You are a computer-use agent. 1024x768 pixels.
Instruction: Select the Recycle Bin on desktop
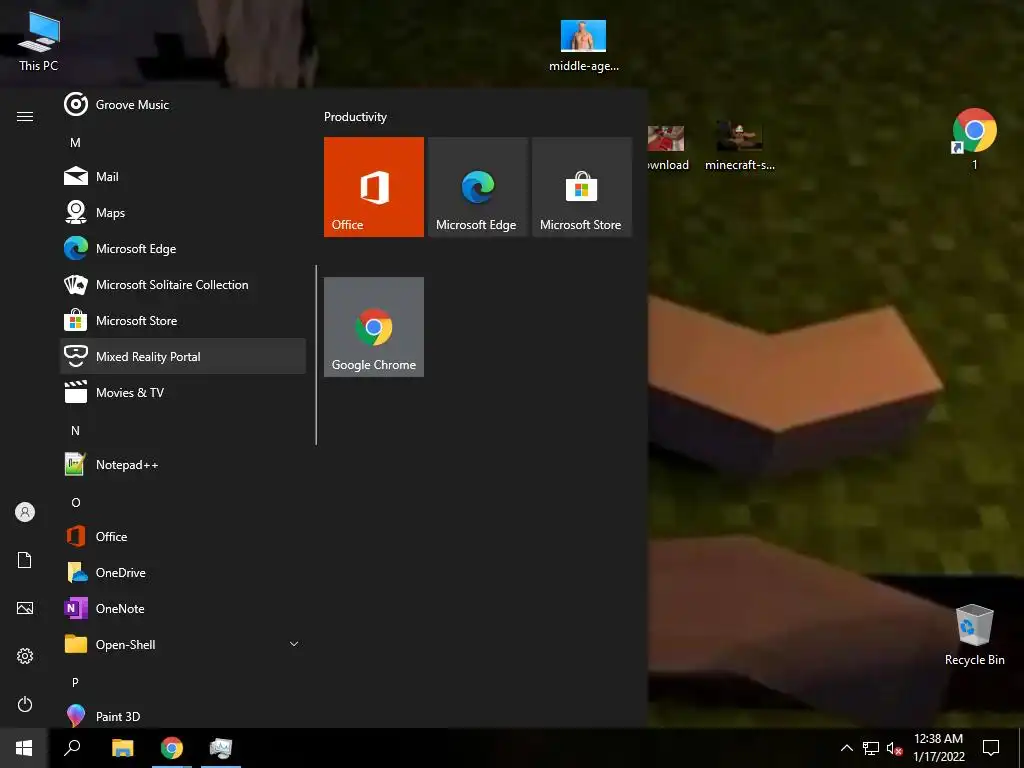(x=974, y=635)
